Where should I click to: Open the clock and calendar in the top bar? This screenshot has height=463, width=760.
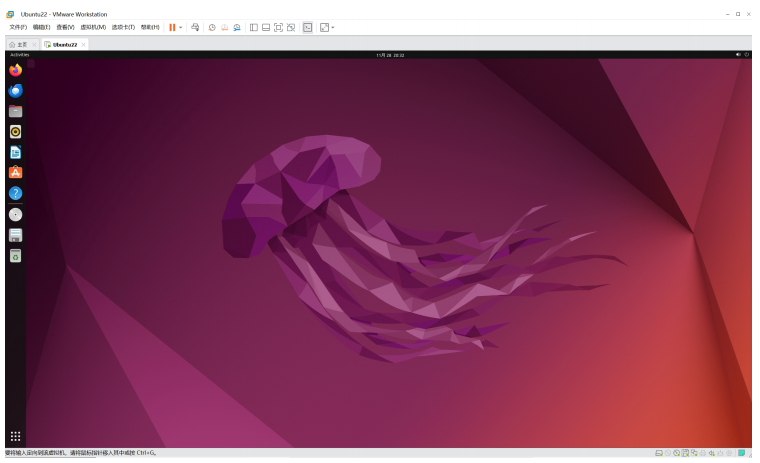tap(390, 55)
